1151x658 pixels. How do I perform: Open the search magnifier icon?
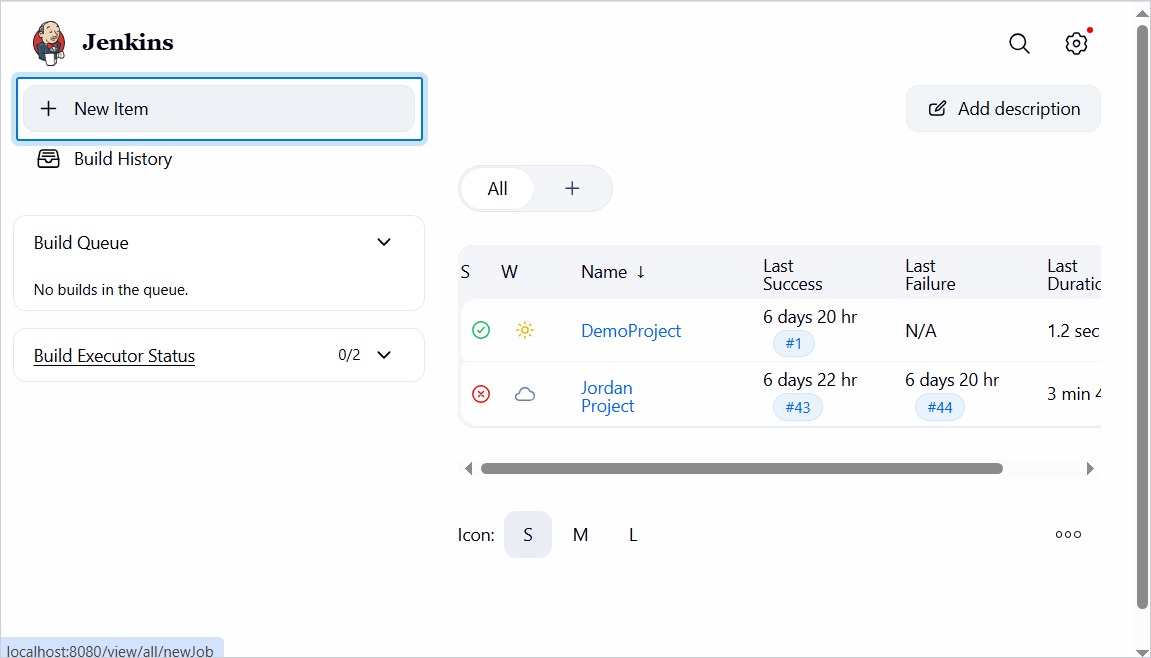[1019, 43]
